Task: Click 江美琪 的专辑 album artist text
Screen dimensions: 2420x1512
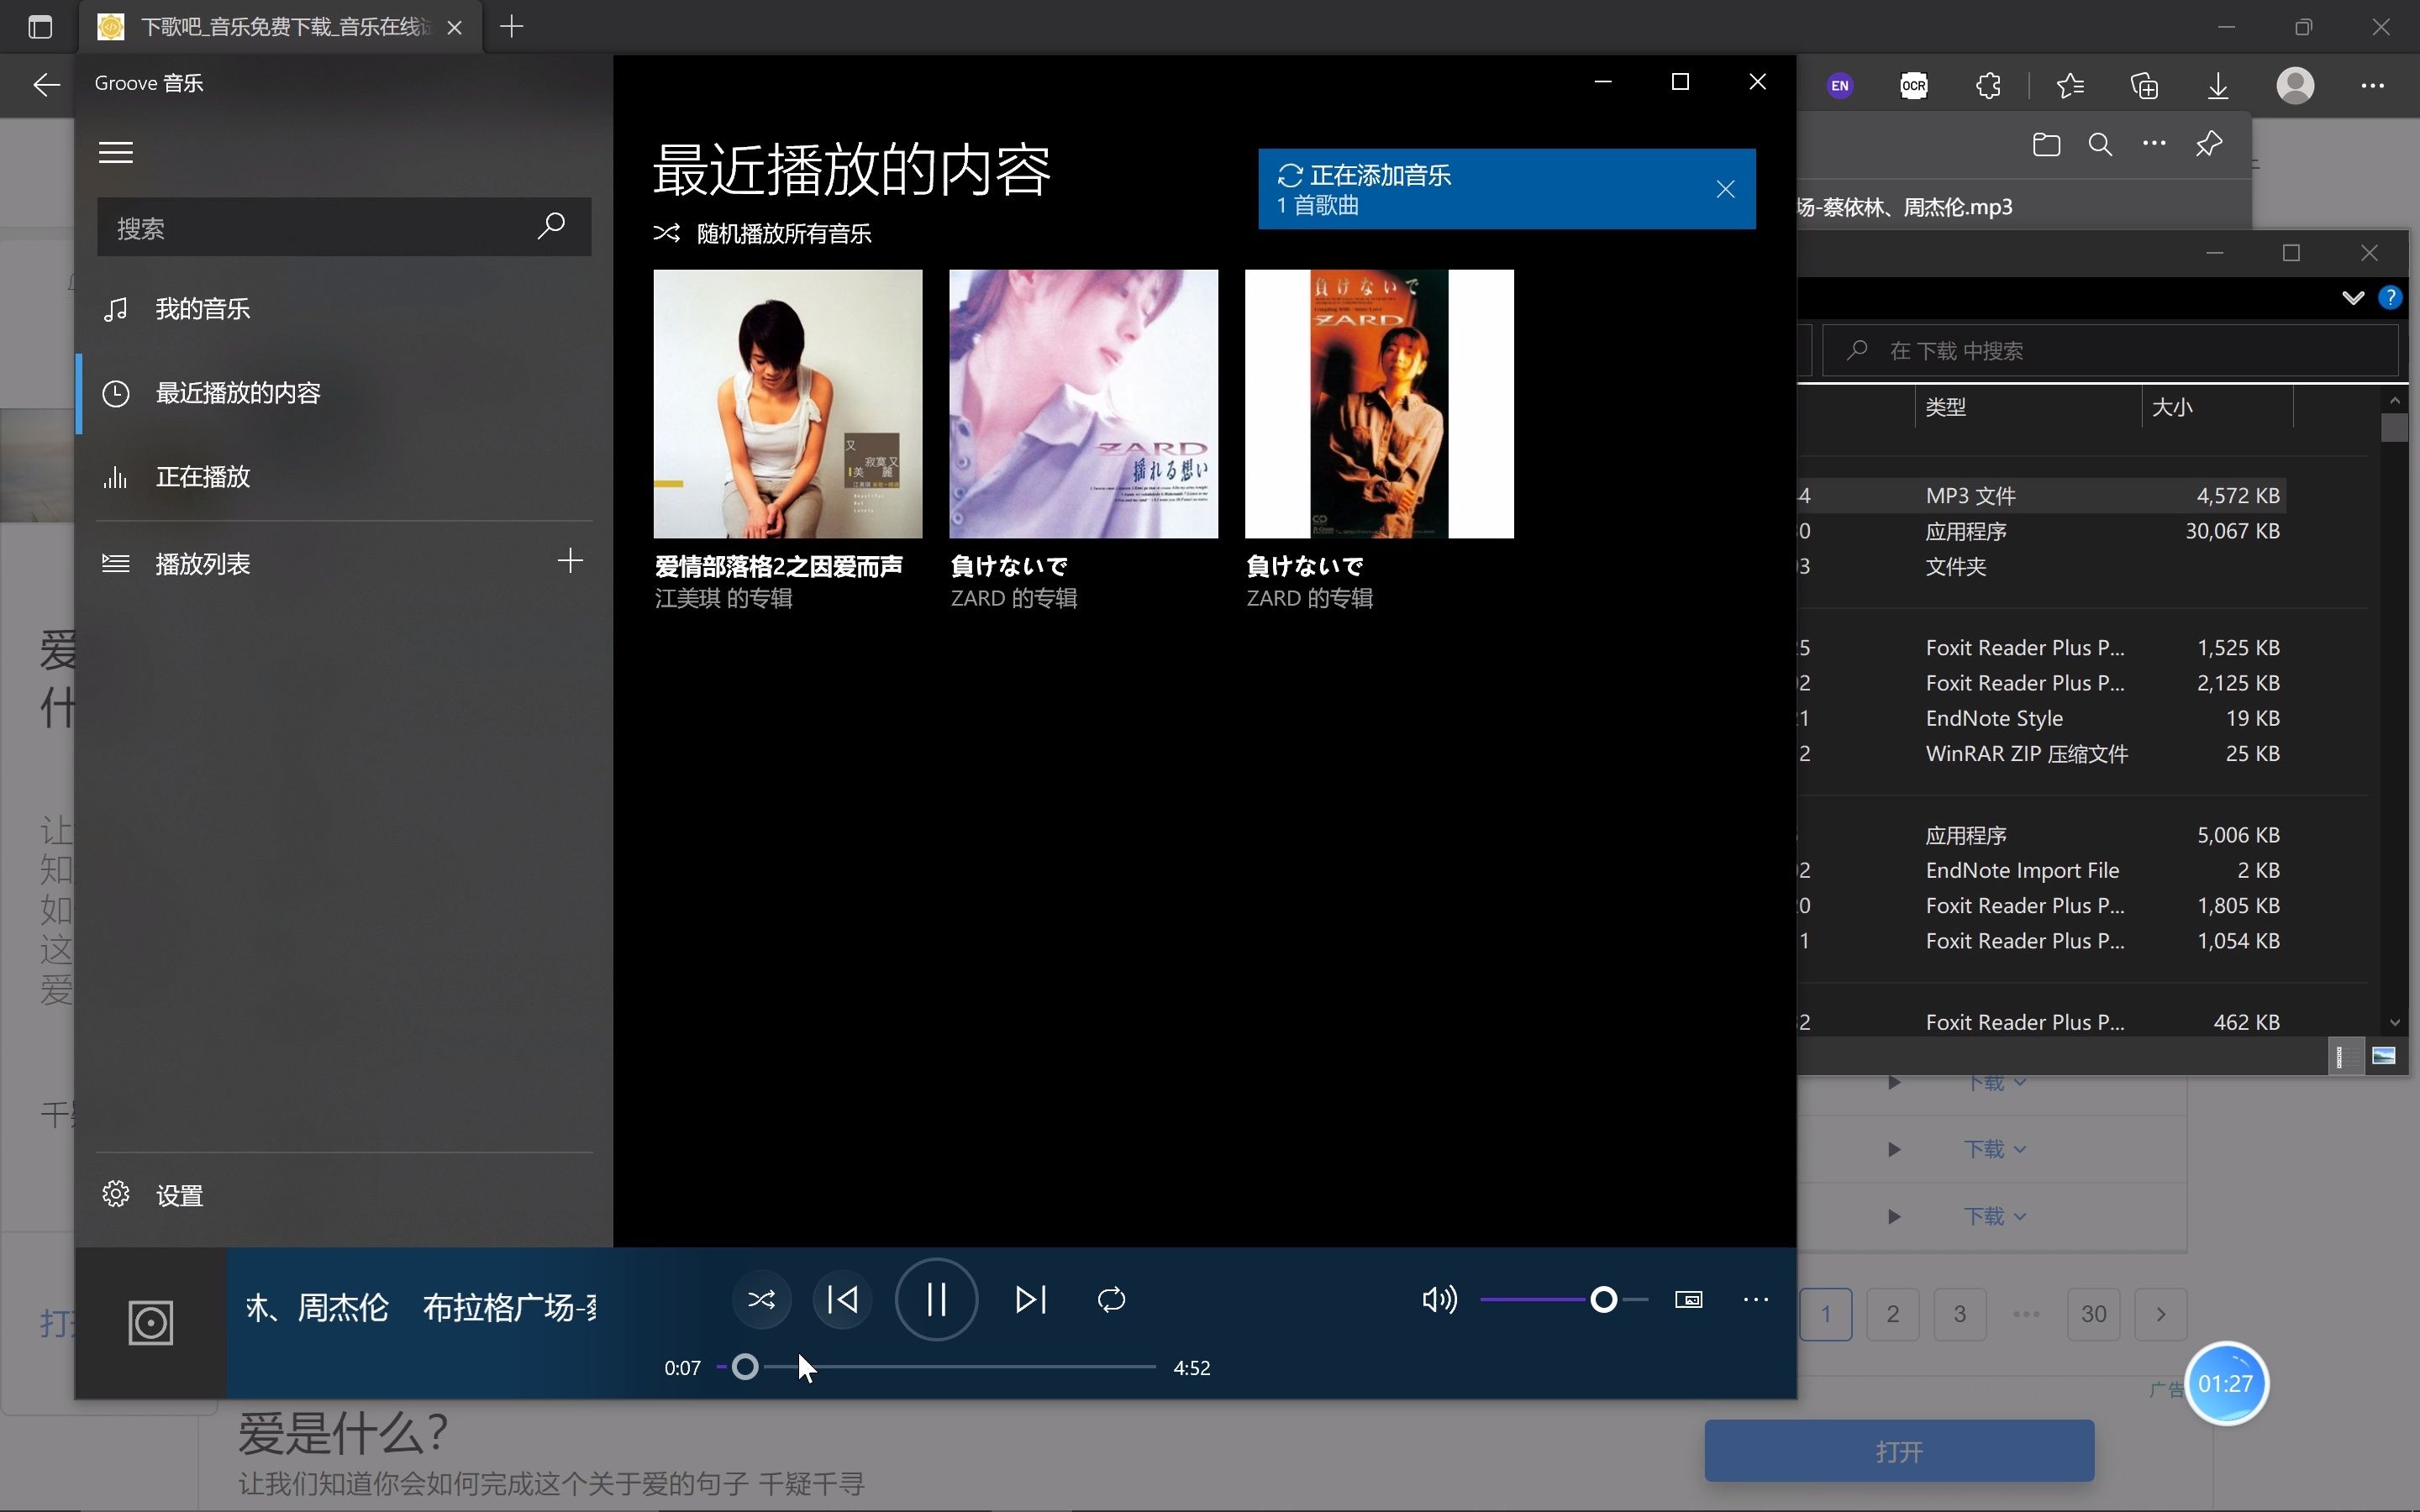Action: point(723,599)
